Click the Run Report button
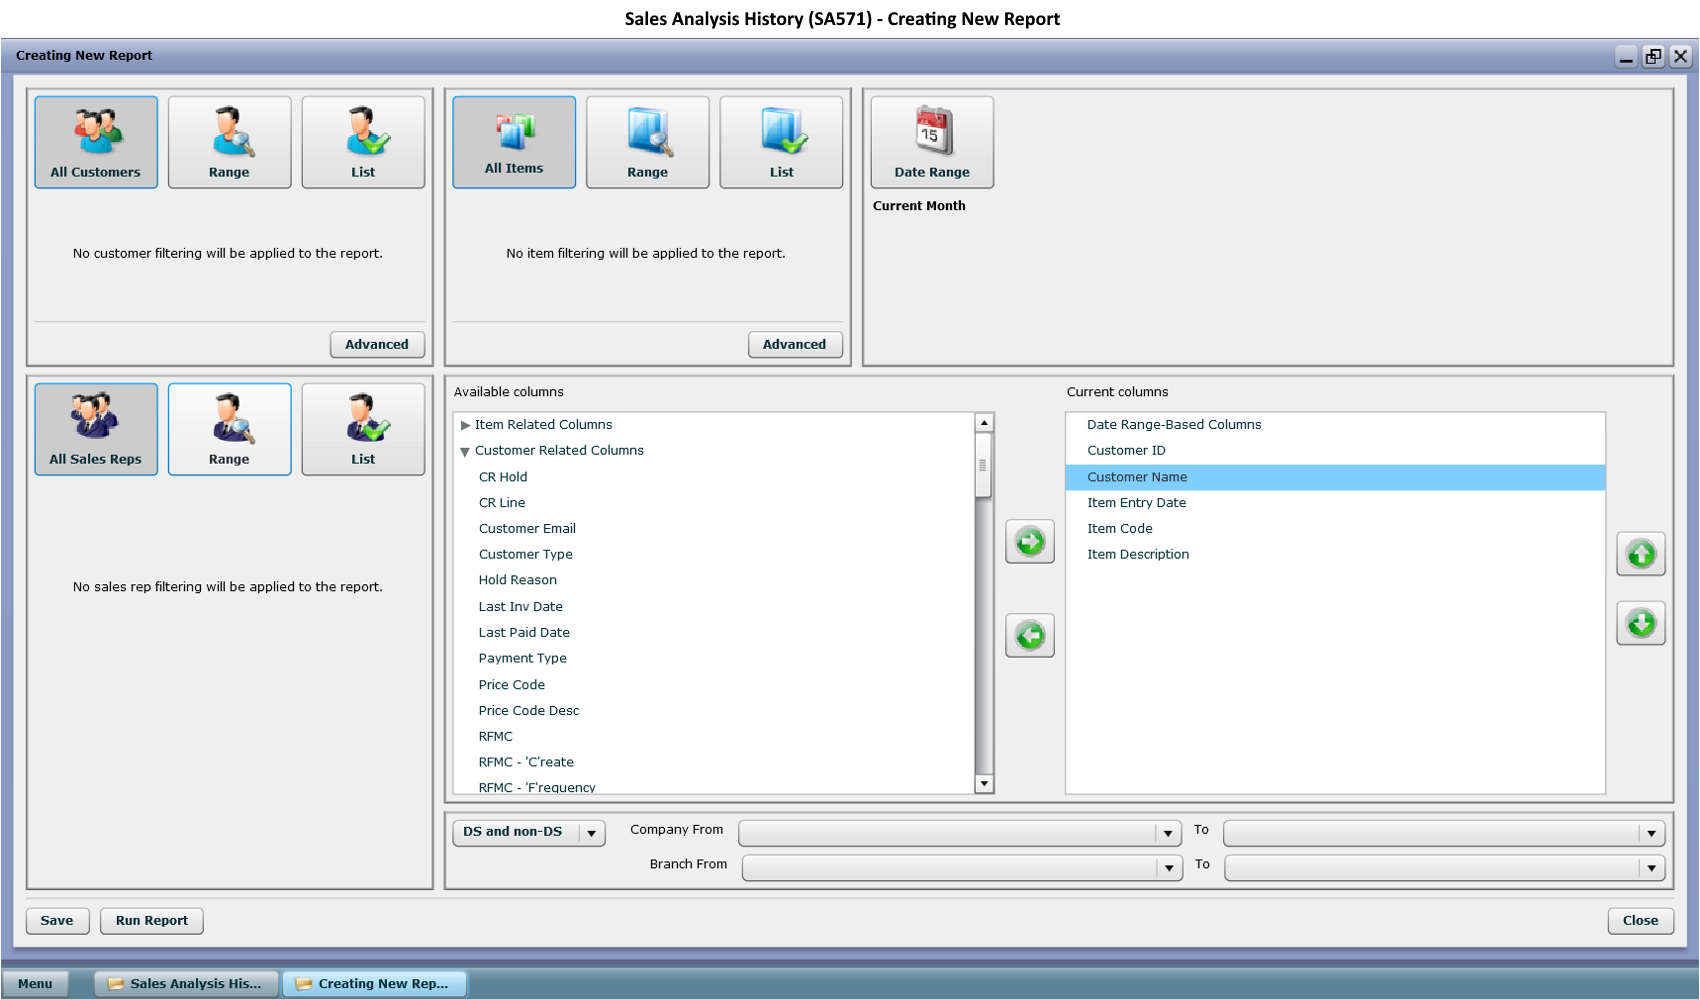Image resolution: width=1700 pixels, height=1000 pixels. coord(151,920)
